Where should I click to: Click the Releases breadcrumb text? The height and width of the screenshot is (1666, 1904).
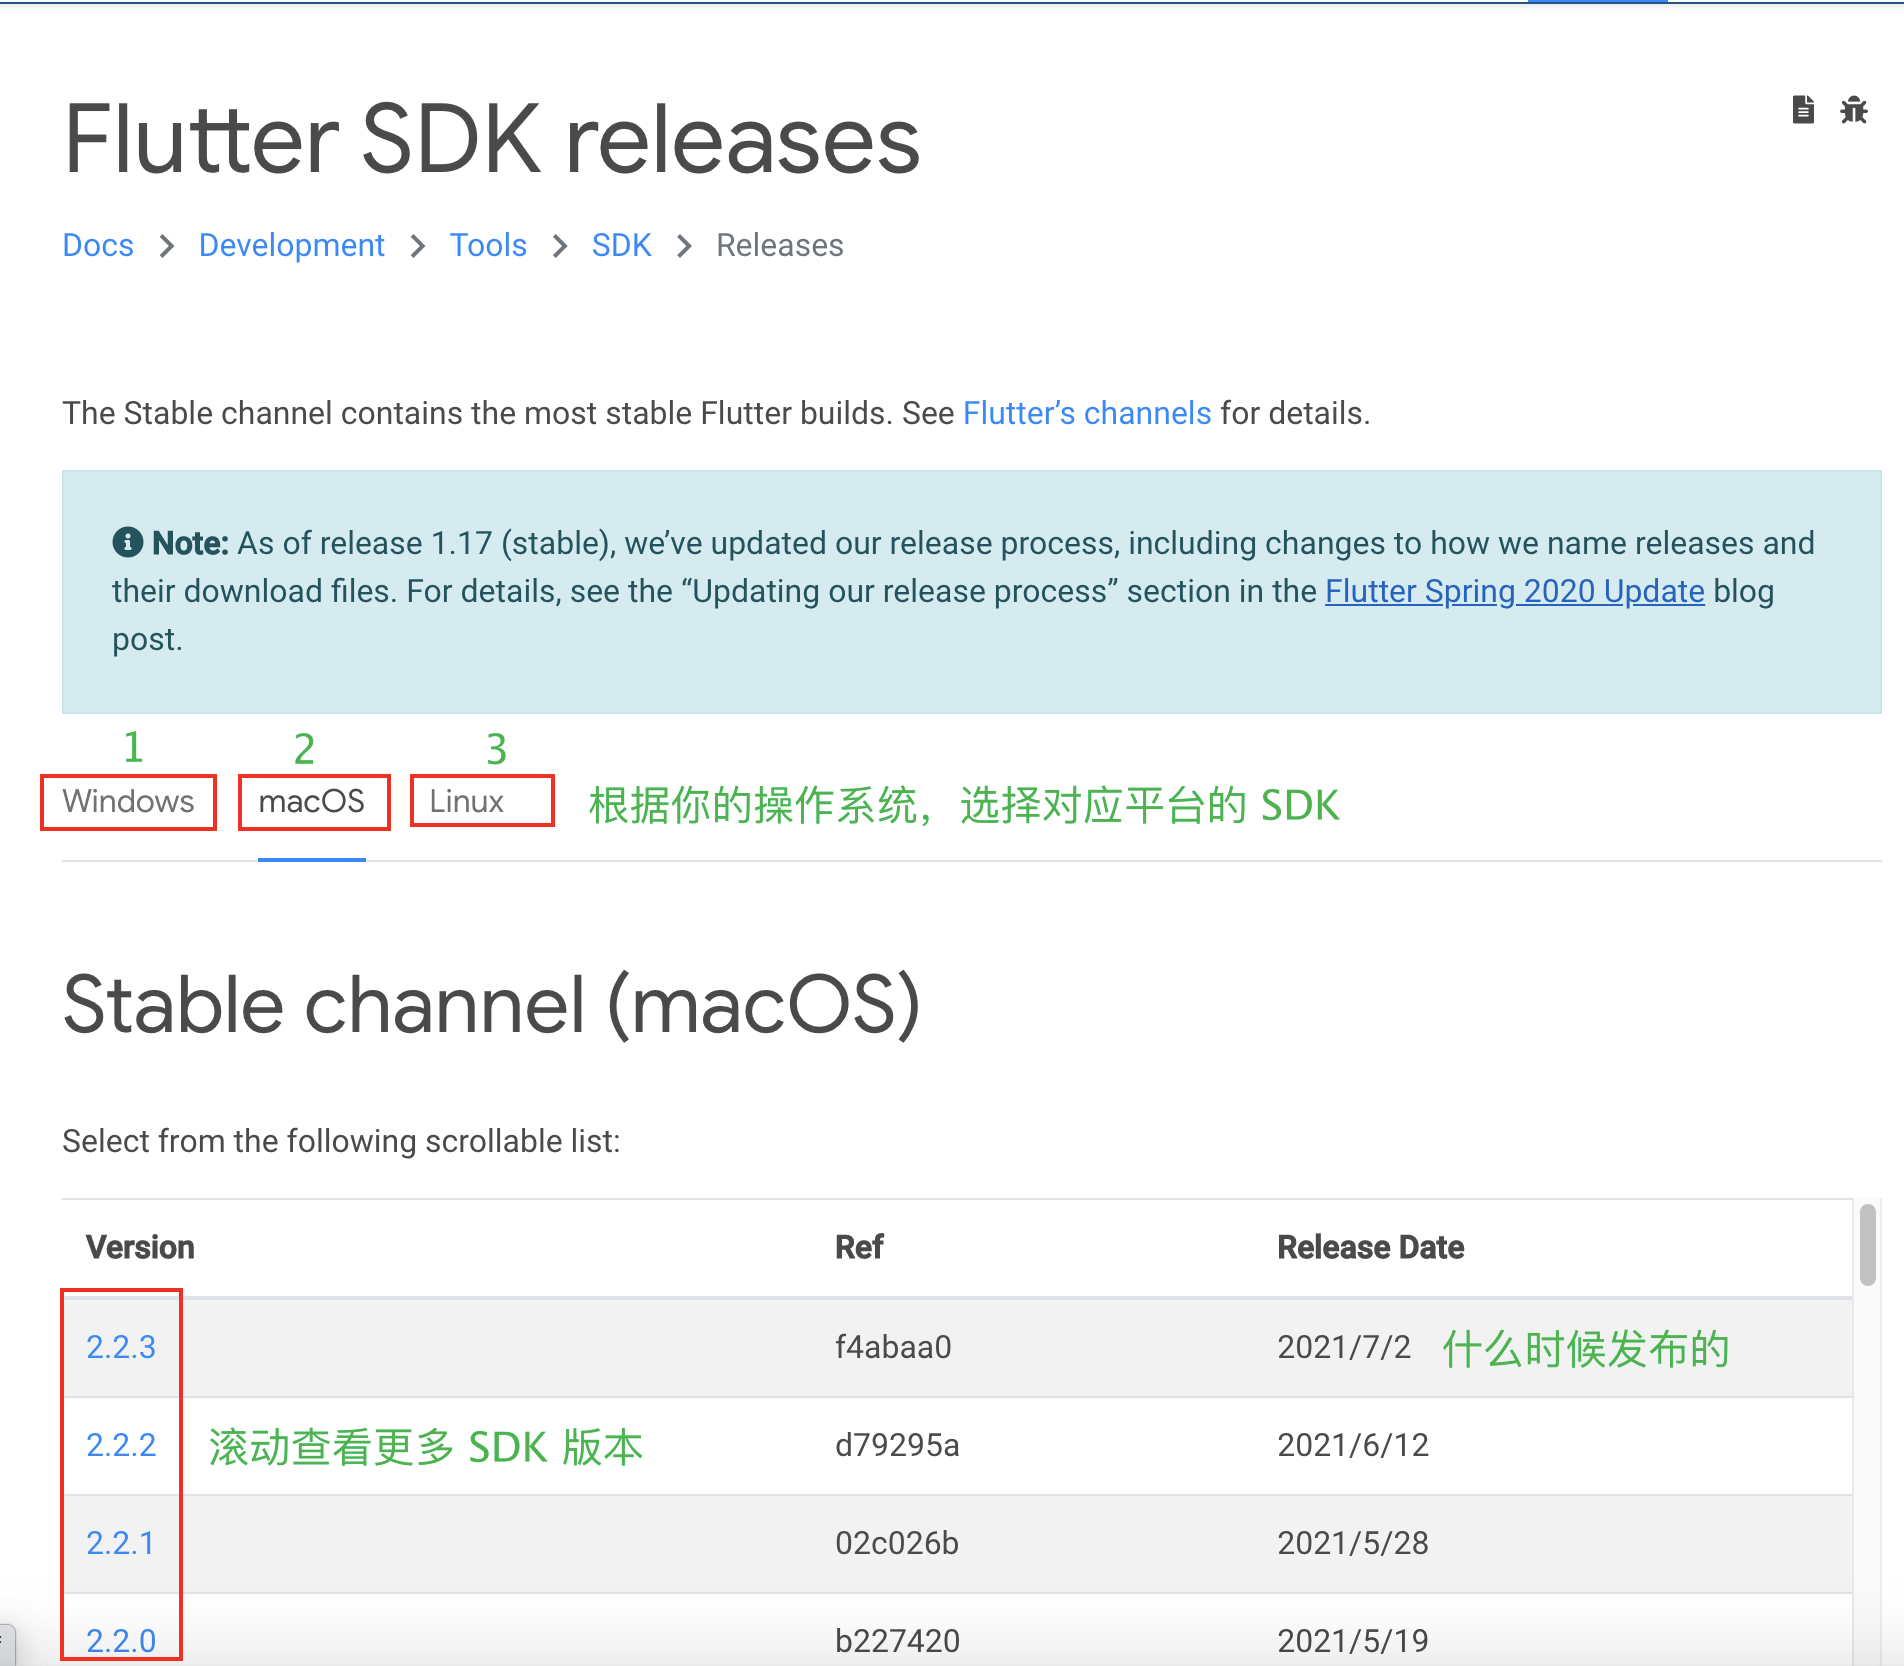[x=780, y=245]
